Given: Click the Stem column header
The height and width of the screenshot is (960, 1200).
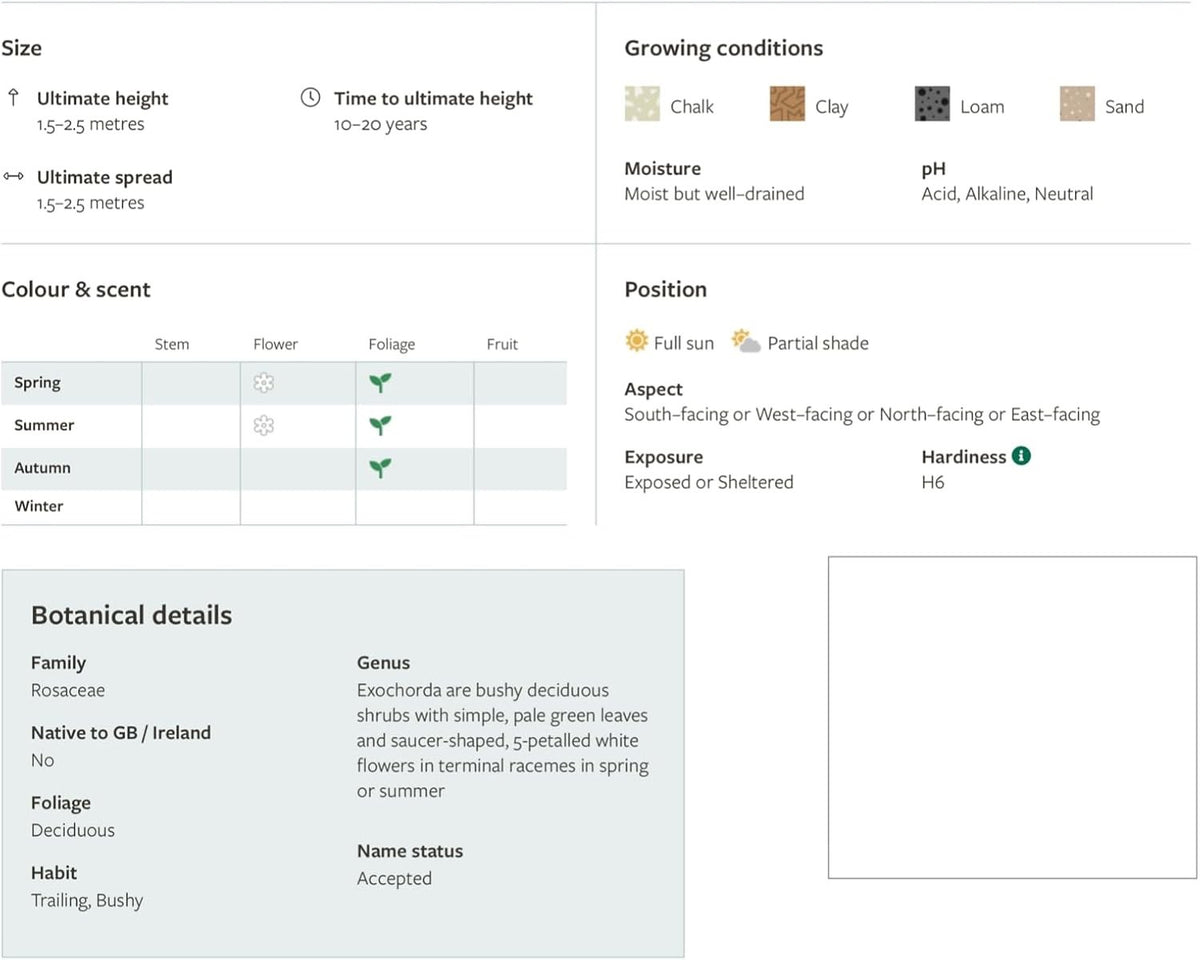Looking at the screenshot, I should pyautogui.click(x=172, y=344).
